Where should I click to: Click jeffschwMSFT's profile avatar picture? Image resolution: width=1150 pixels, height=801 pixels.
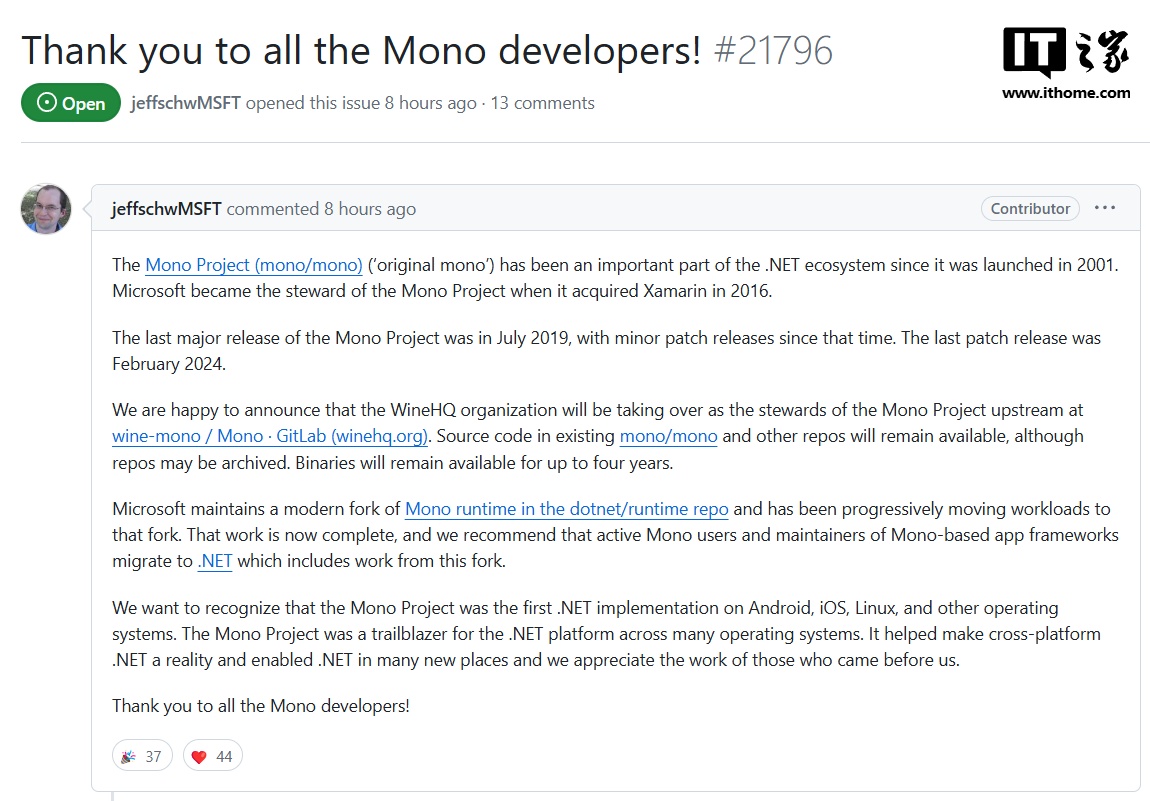pos(46,209)
